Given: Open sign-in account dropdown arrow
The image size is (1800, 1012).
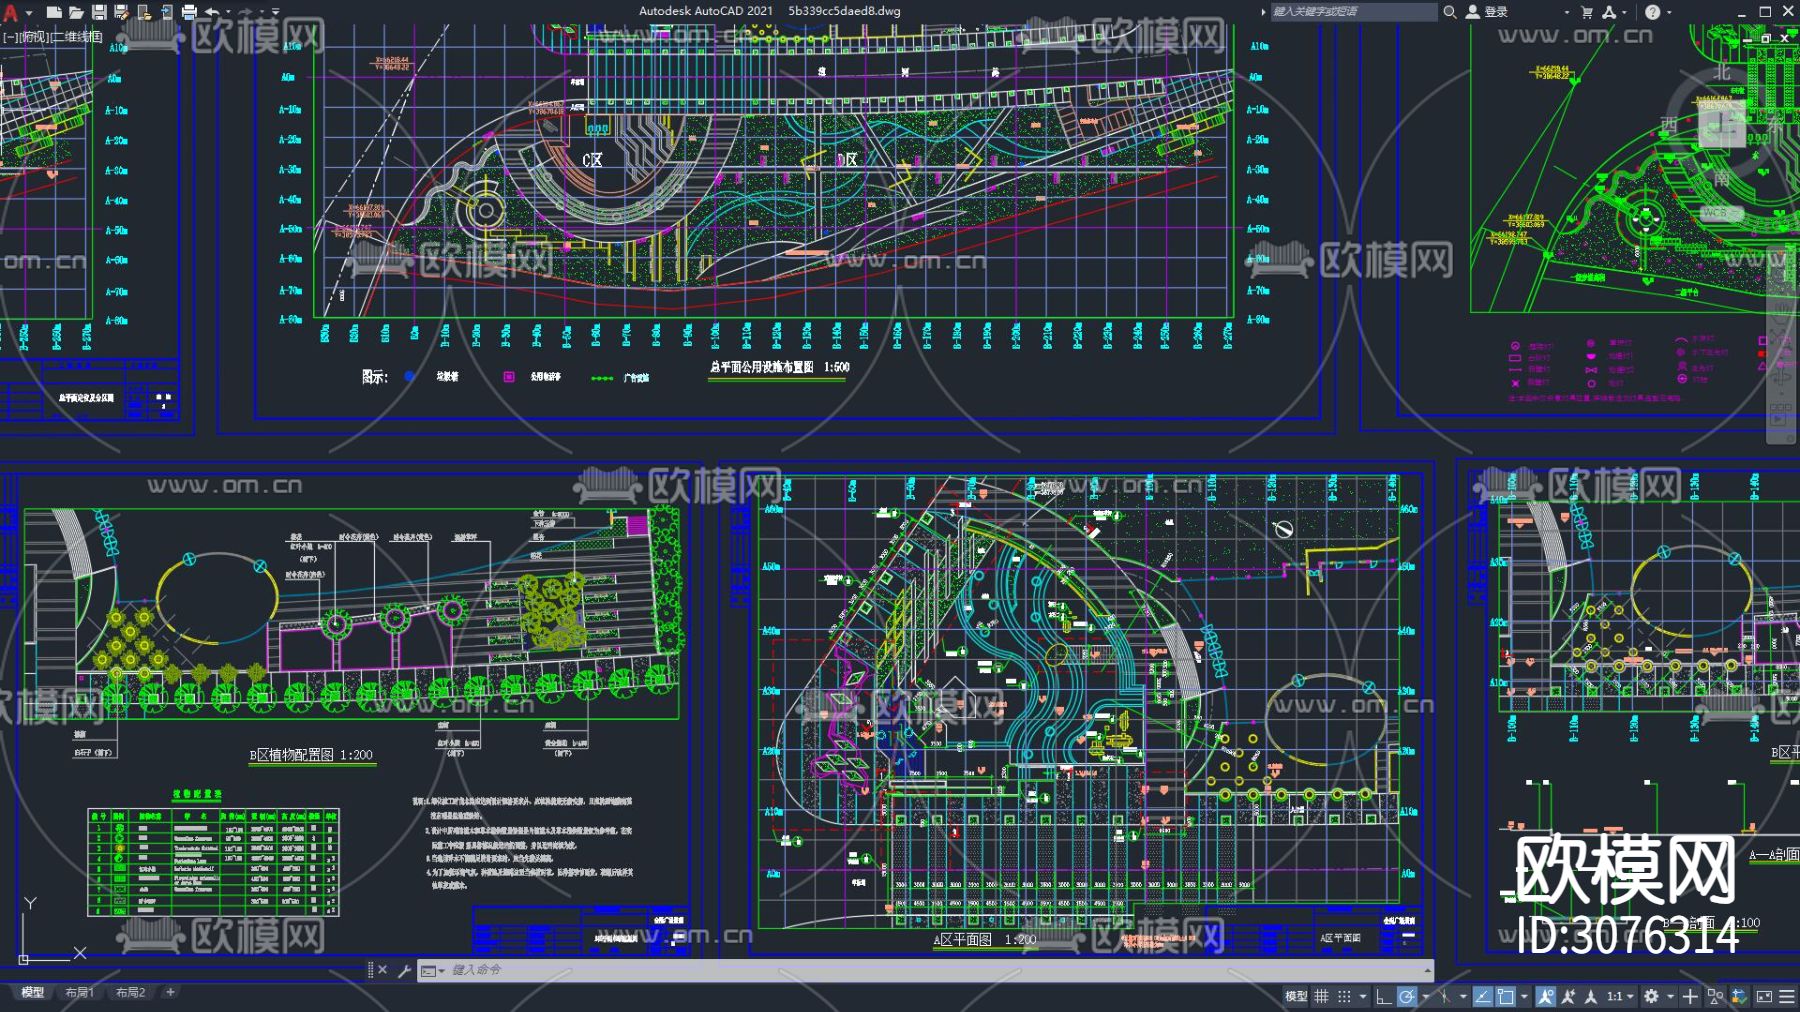Looking at the screenshot, I should click(x=1567, y=12).
